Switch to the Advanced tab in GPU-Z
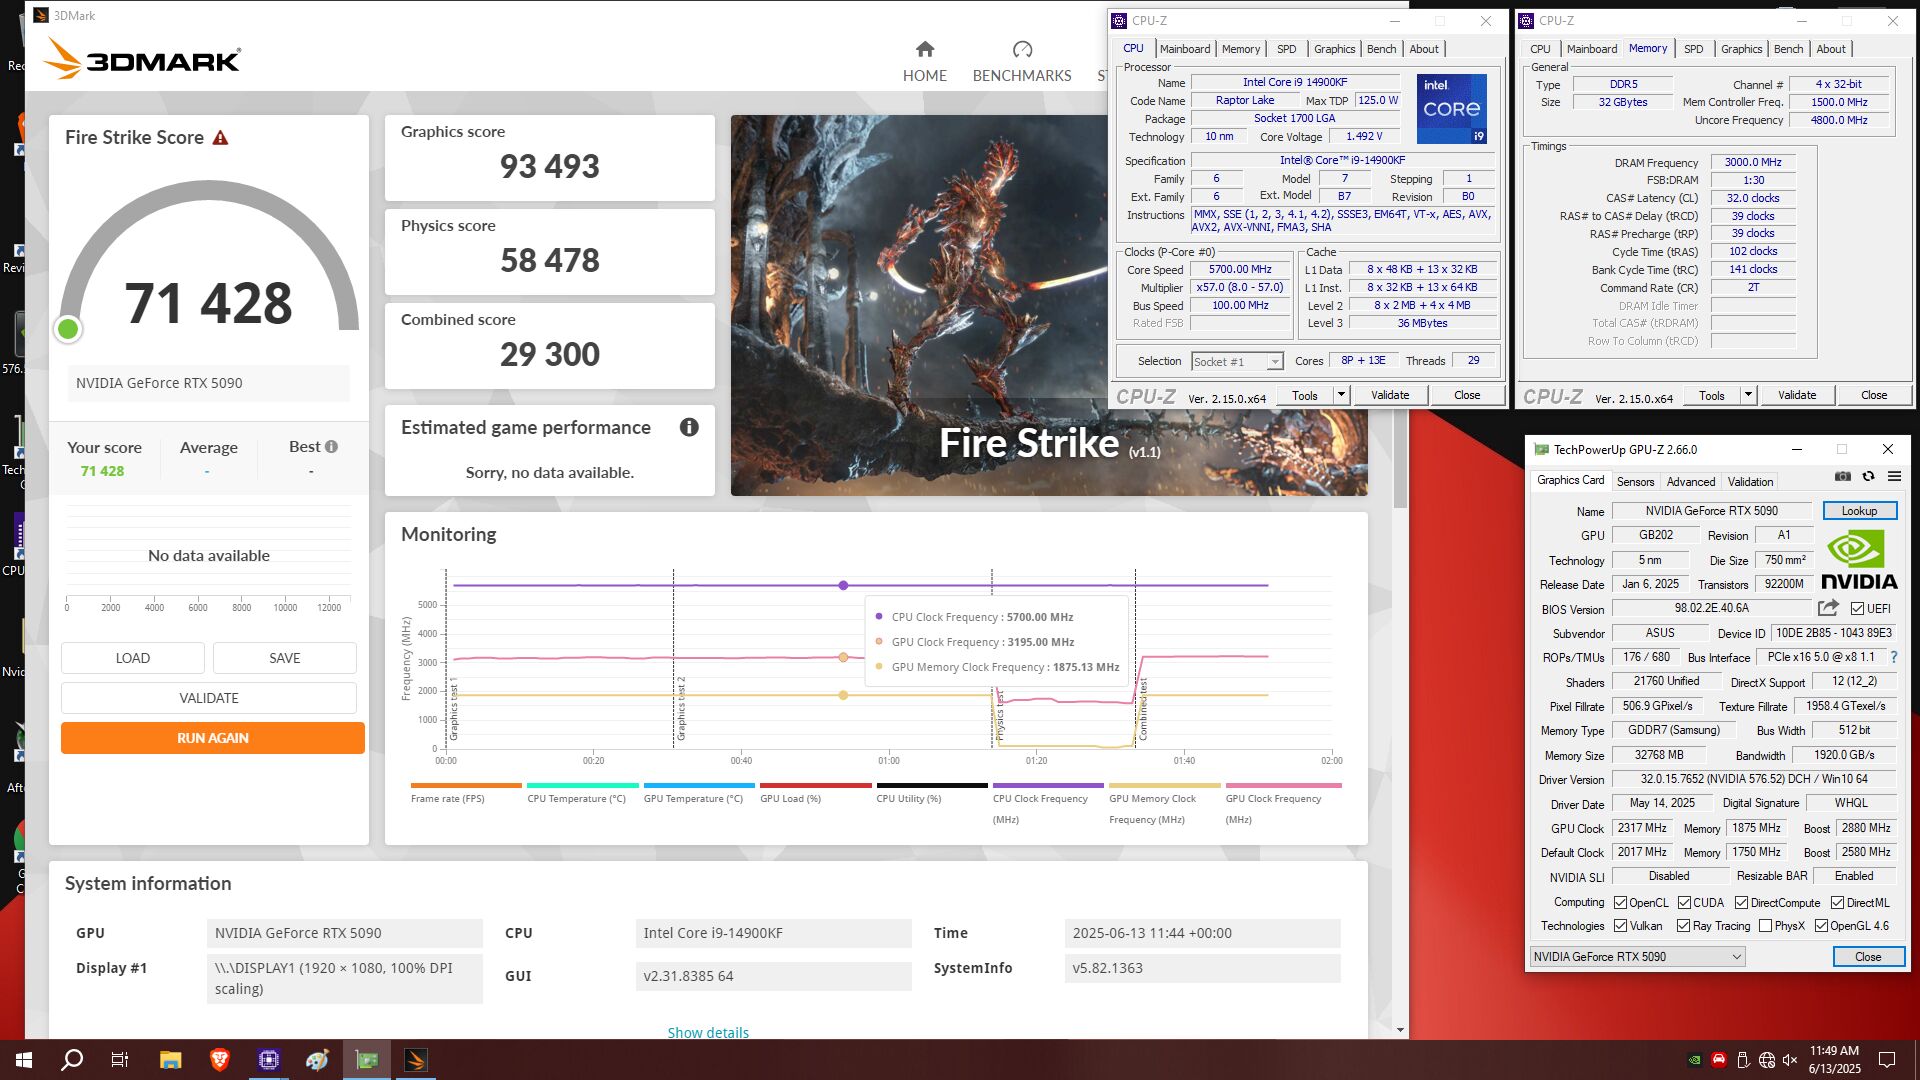This screenshot has height=1080, width=1920. (x=1690, y=482)
